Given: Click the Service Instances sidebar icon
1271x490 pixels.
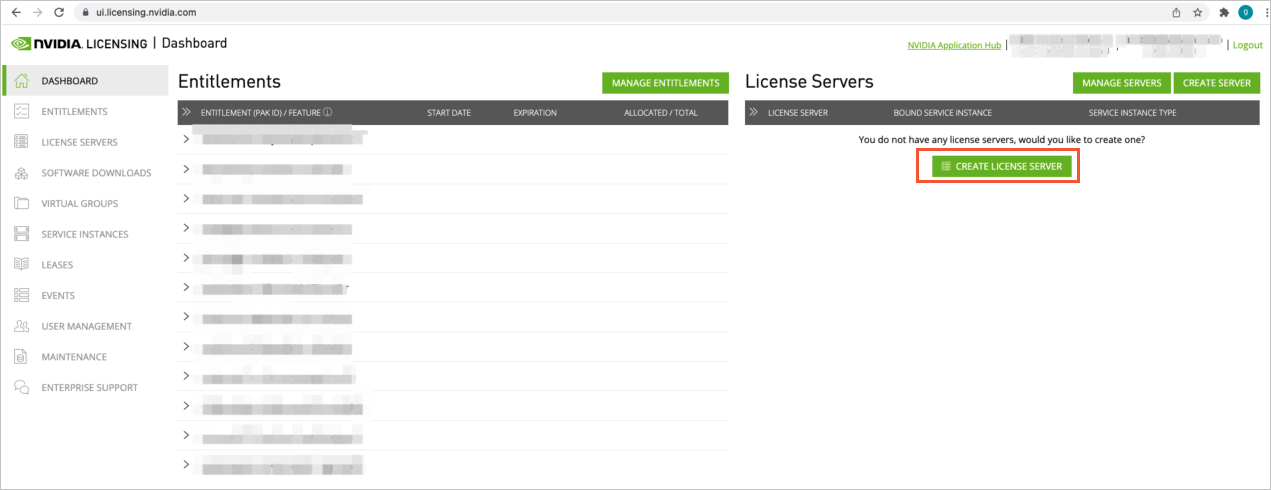Looking at the screenshot, I should 22,234.
